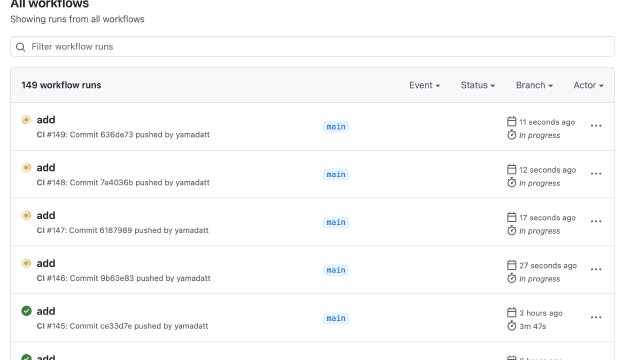Open the three-dot menu for run #149
Image resolution: width=640 pixels, height=360 pixels.
(596, 126)
